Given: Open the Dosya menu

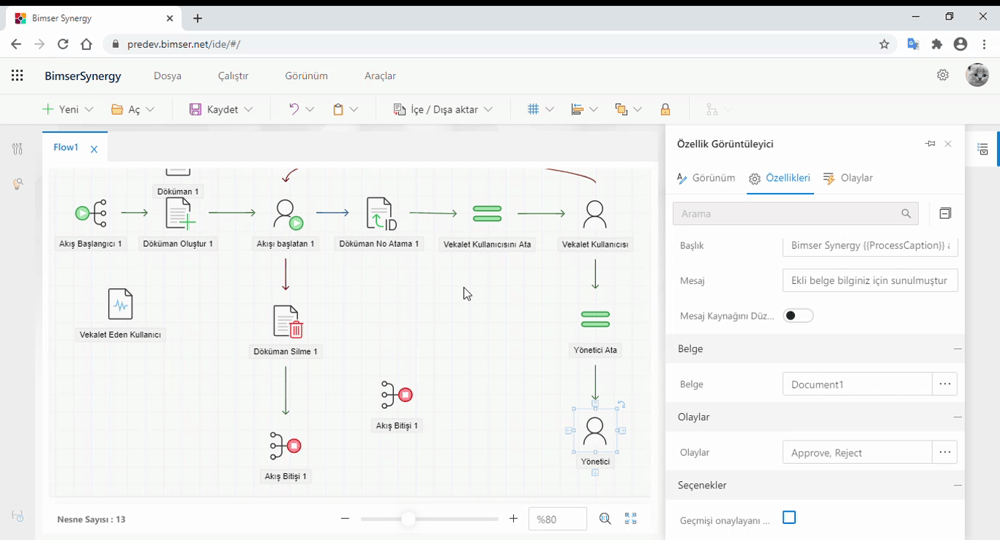Looking at the screenshot, I should pyautogui.click(x=168, y=76).
